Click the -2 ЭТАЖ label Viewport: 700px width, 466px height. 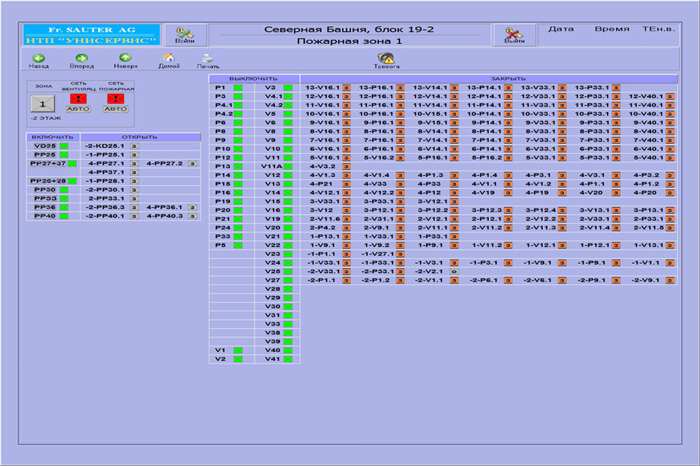[46, 118]
